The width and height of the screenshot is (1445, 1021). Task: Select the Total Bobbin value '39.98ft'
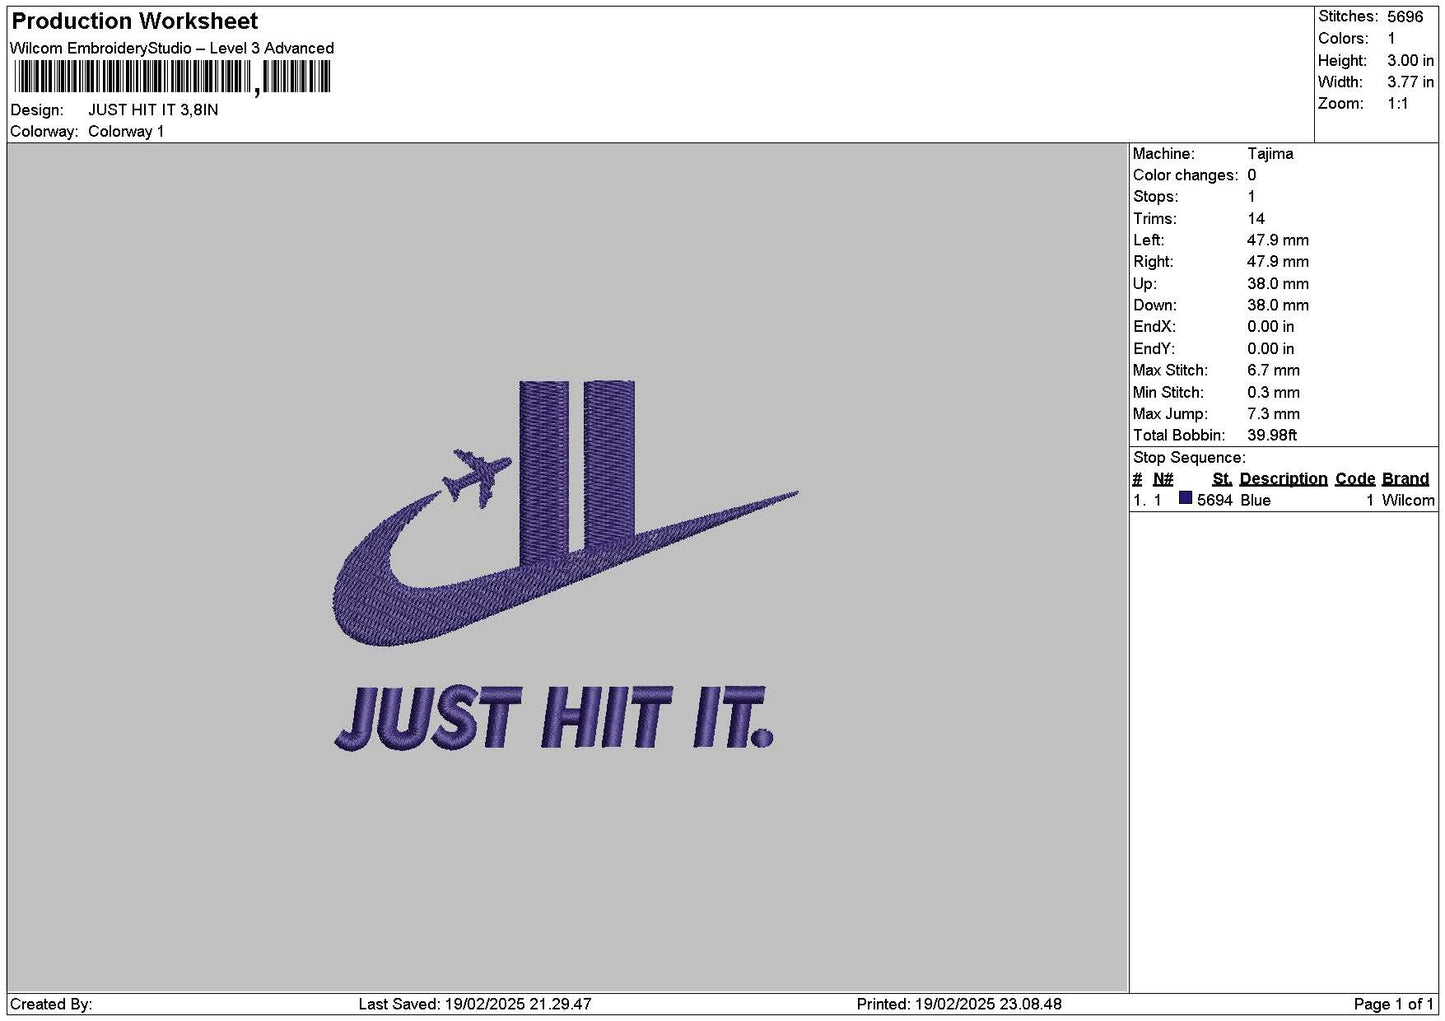tap(1272, 436)
